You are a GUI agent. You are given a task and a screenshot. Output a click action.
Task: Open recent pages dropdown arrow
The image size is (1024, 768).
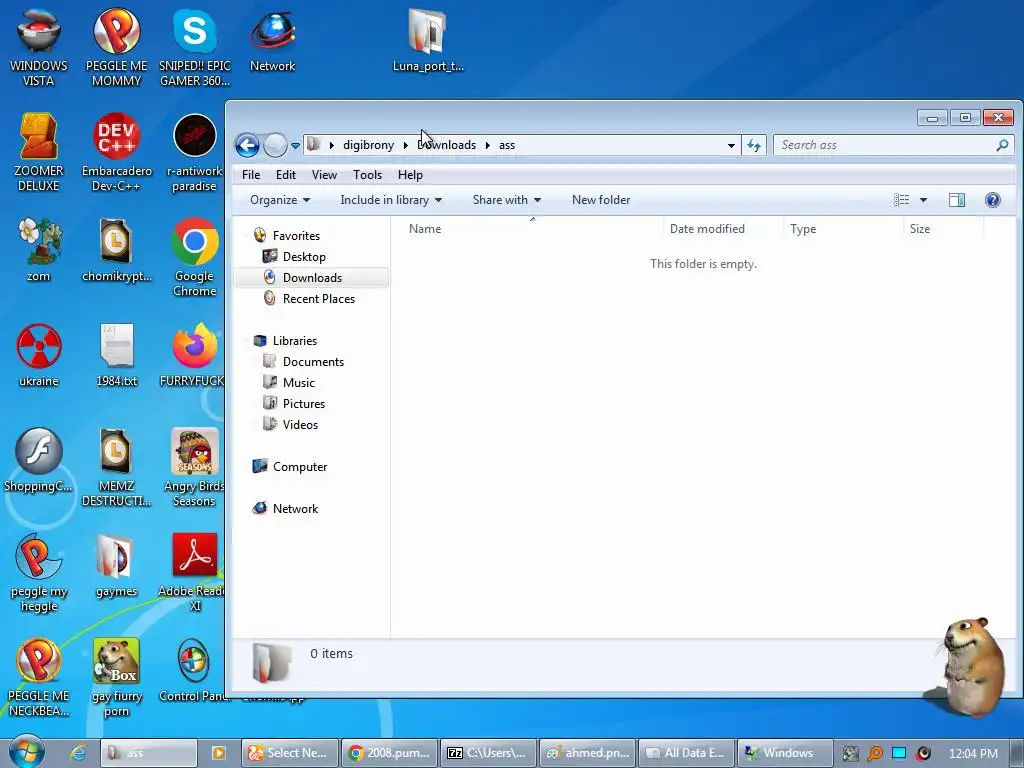pos(295,146)
